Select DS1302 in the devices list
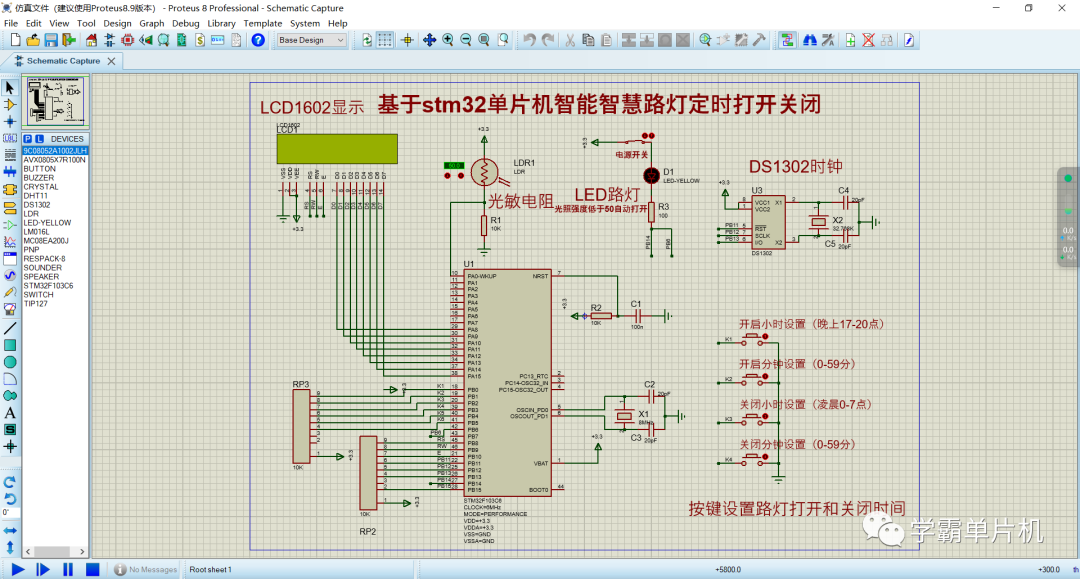 (37, 204)
